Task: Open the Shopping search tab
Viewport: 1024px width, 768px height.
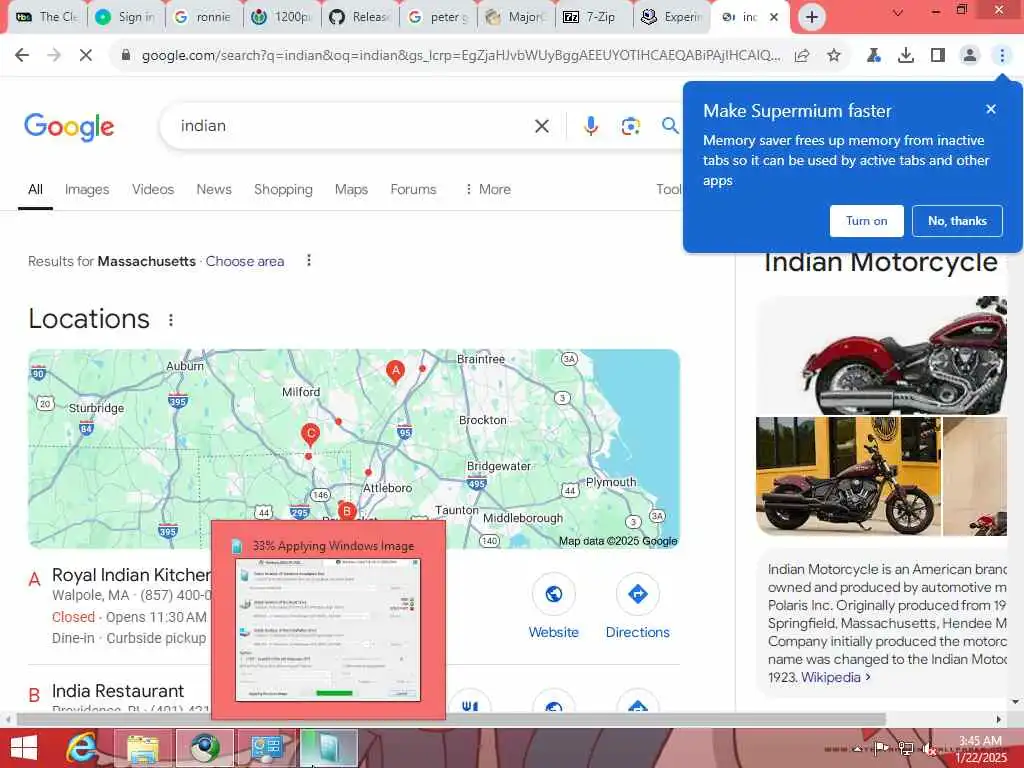Action: (283, 189)
